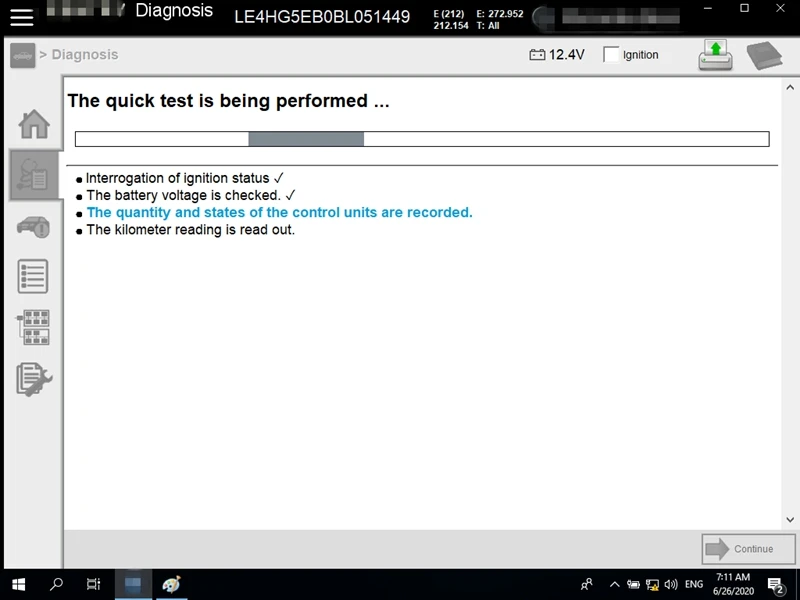Go to the Home sidebar icon
This screenshot has height=600, width=800.
point(34,124)
